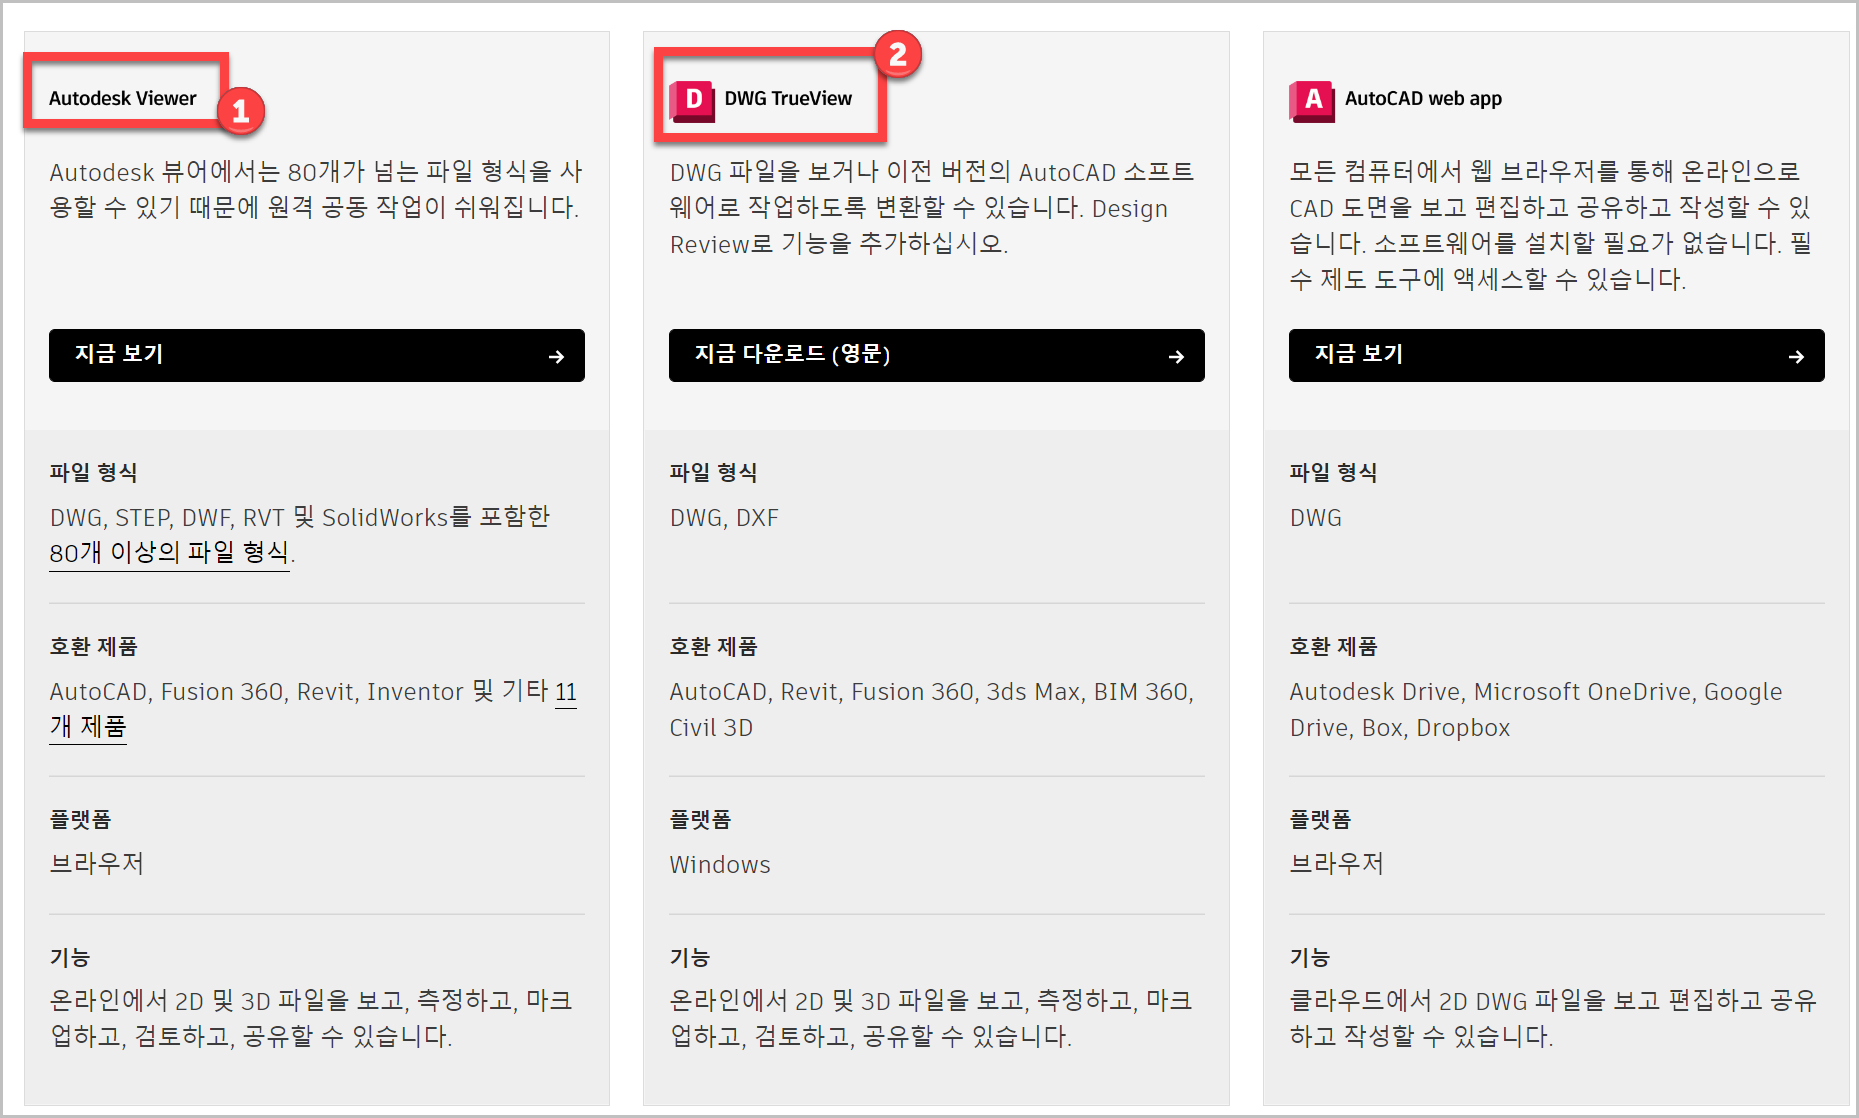Click 브라우저 platform value in AutoCAD web app card

1337,863
